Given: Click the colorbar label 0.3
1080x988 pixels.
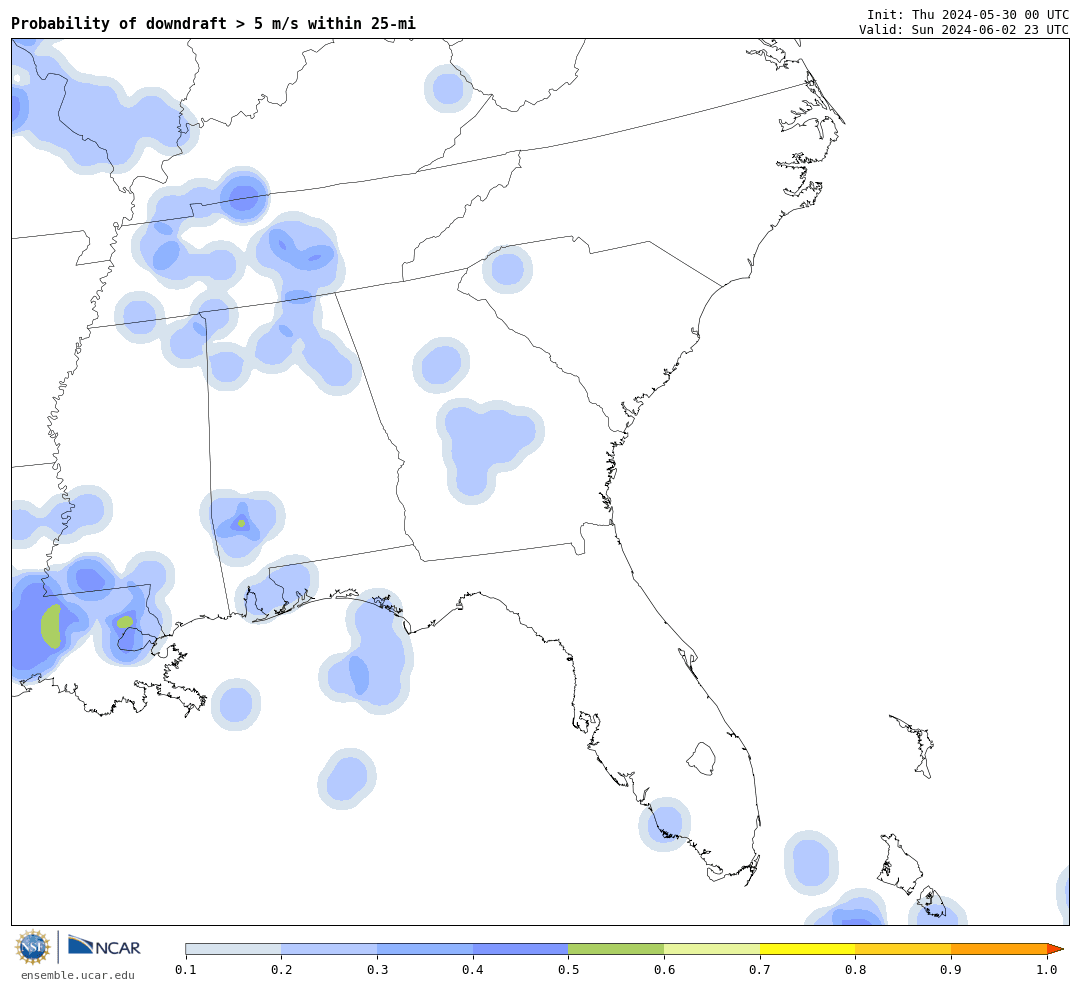Looking at the screenshot, I should coord(377,970).
